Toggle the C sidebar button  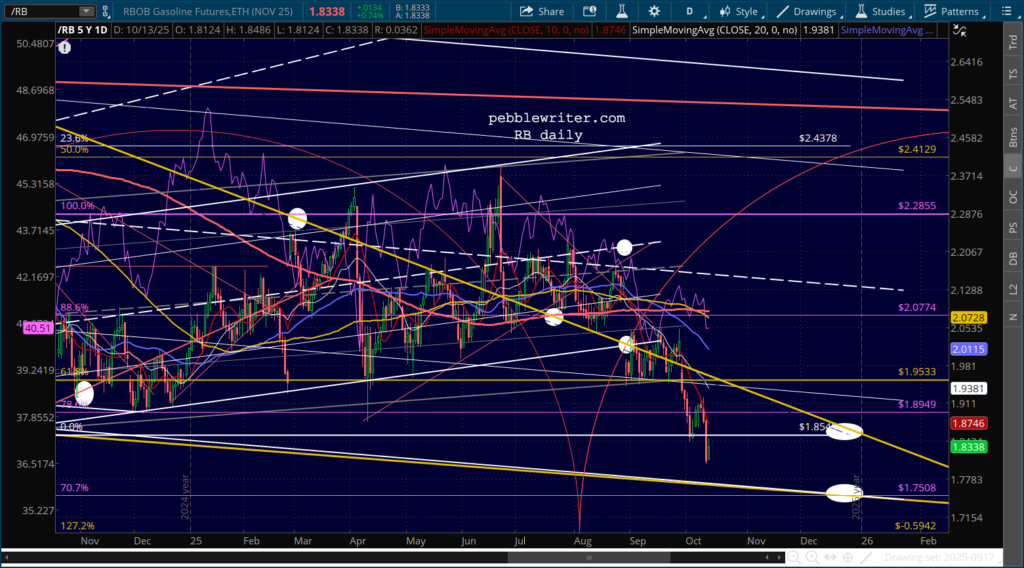pyautogui.click(x=1013, y=168)
